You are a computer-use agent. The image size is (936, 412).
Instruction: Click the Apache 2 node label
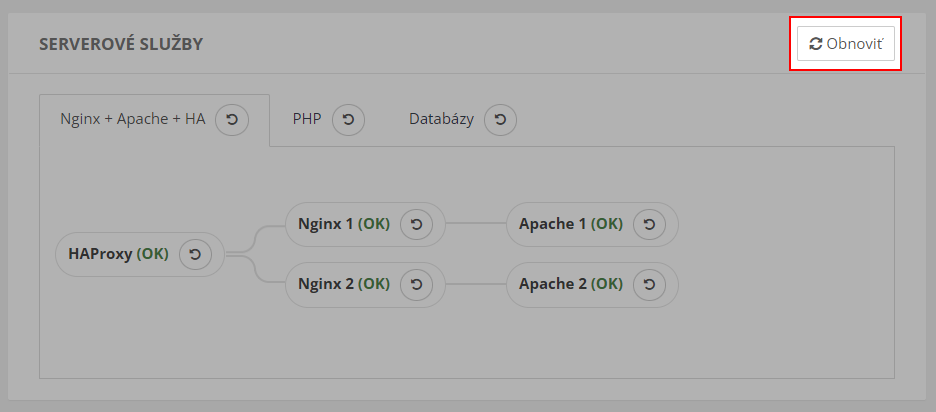pos(552,284)
